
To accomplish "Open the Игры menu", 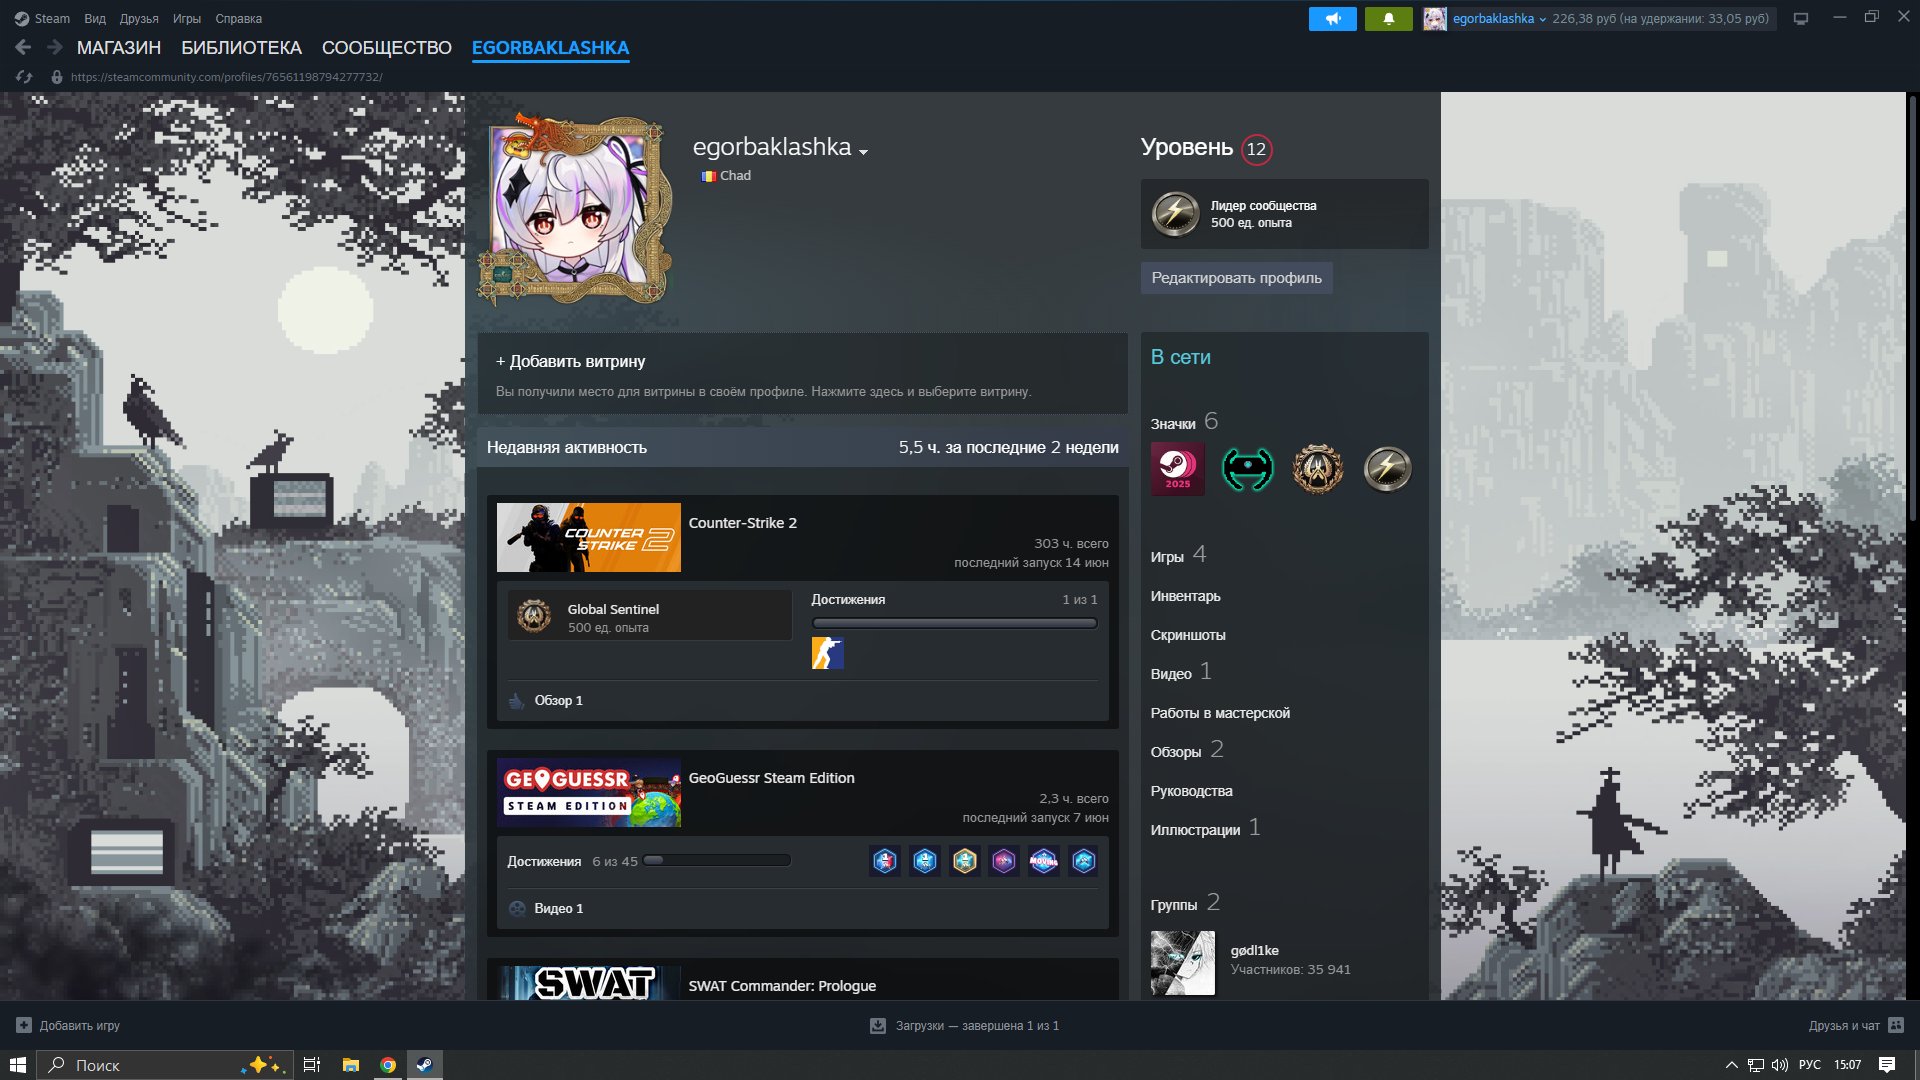I will [x=187, y=18].
